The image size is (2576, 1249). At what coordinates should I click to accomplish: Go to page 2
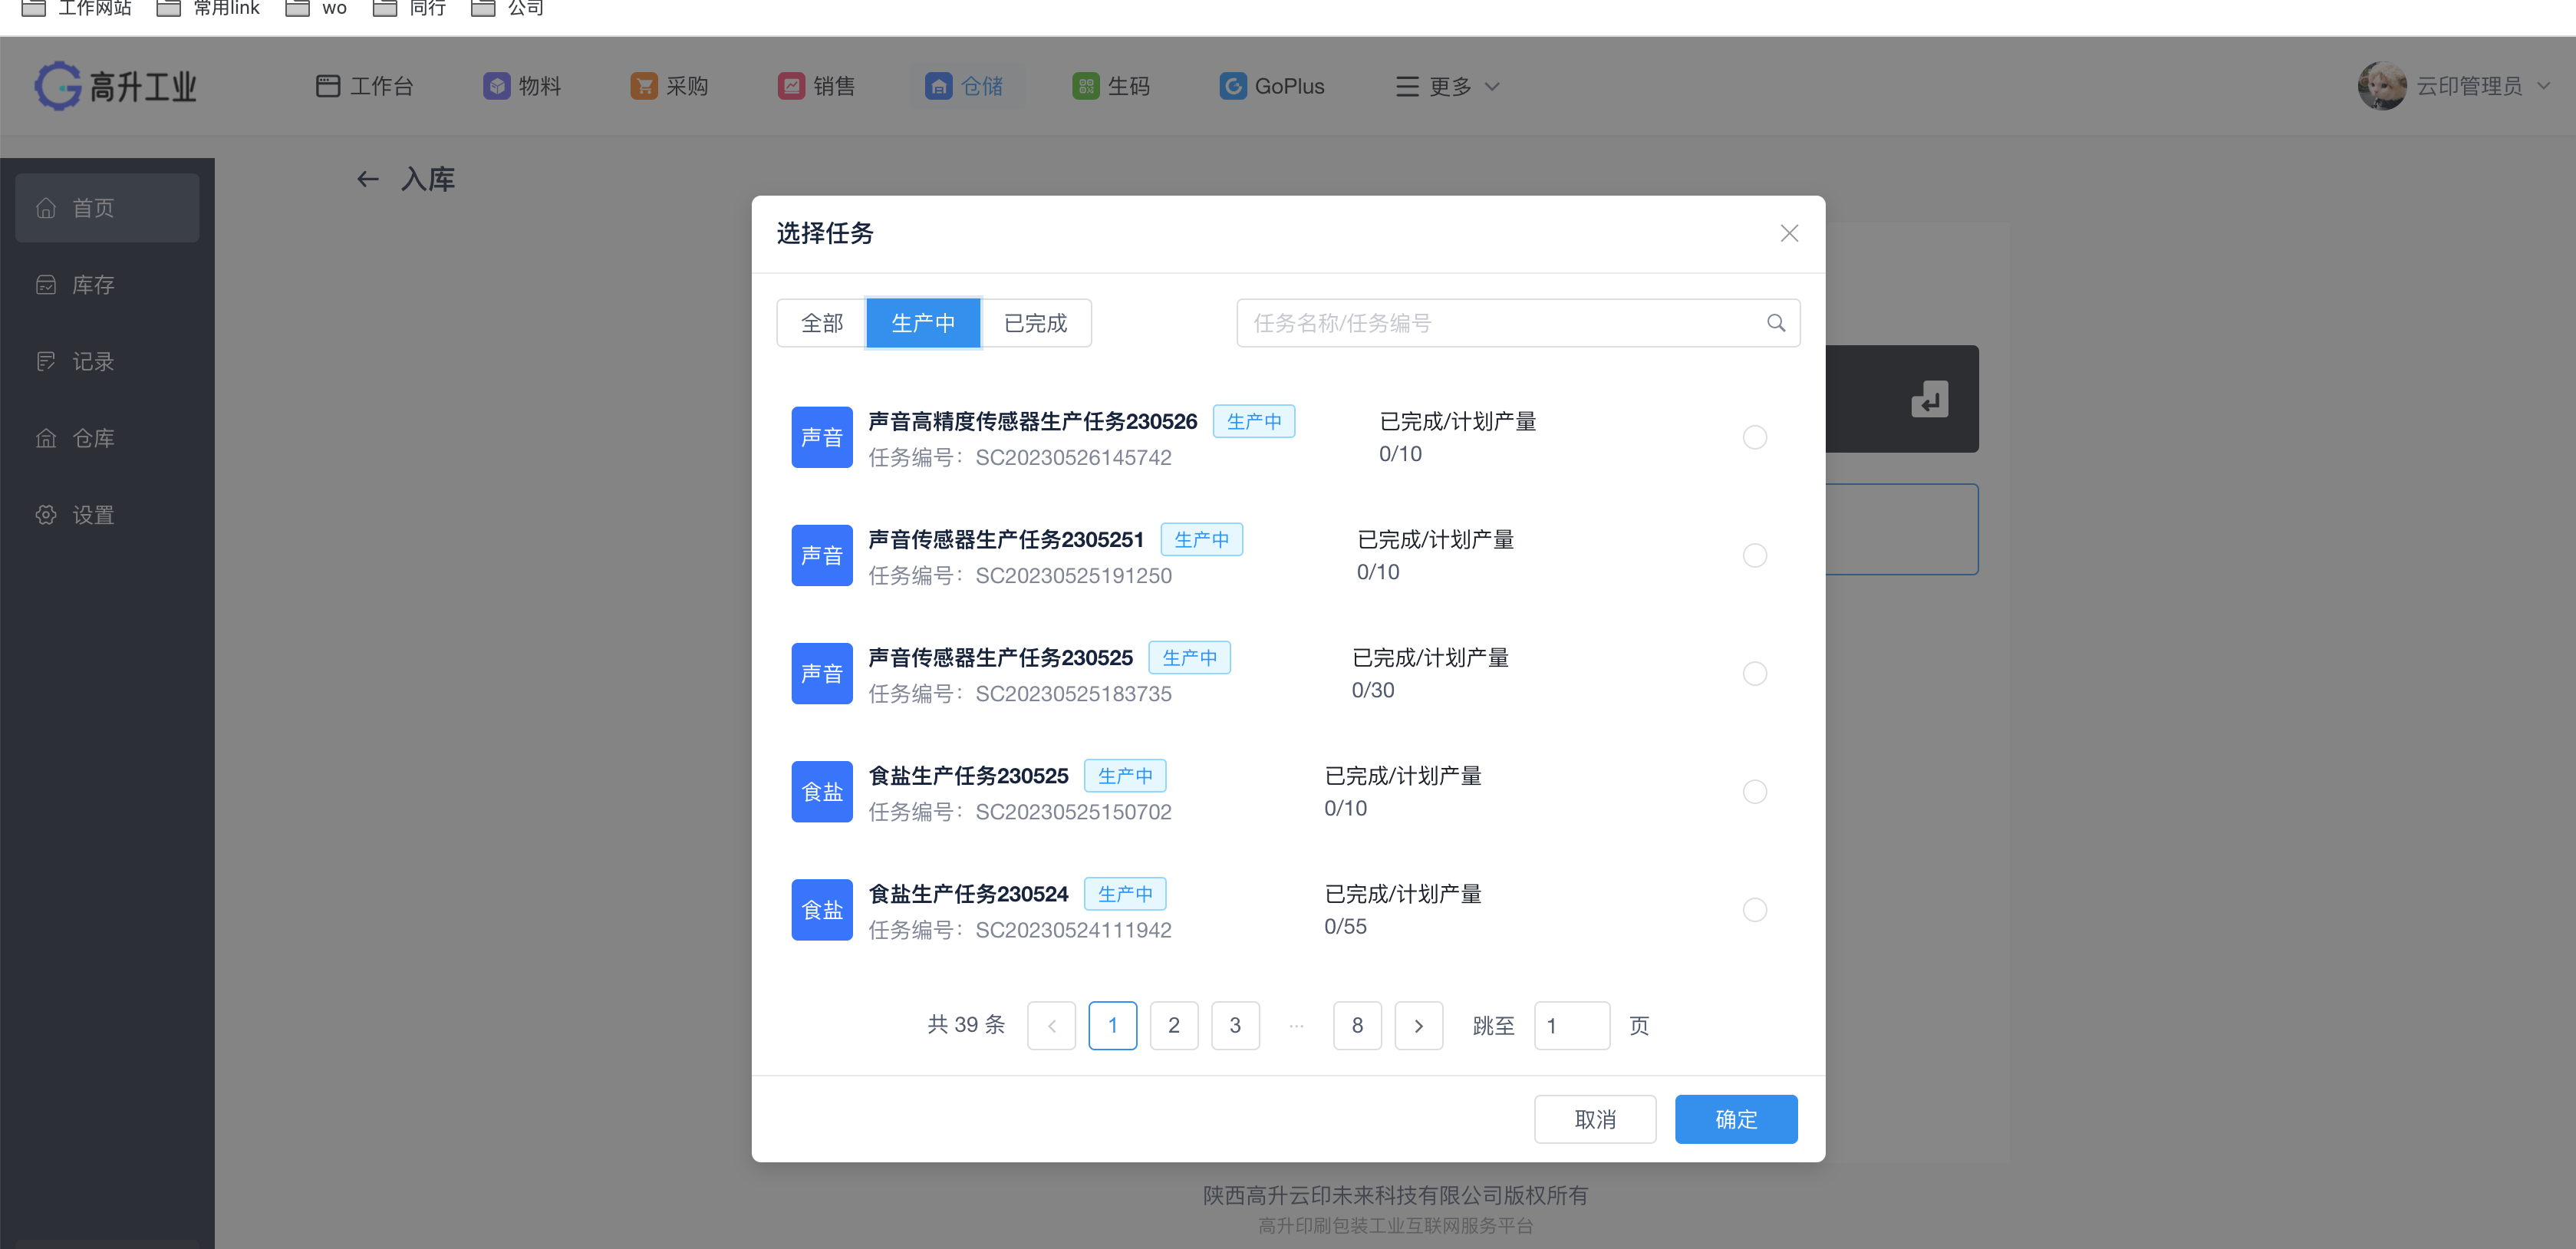tap(1174, 1025)
